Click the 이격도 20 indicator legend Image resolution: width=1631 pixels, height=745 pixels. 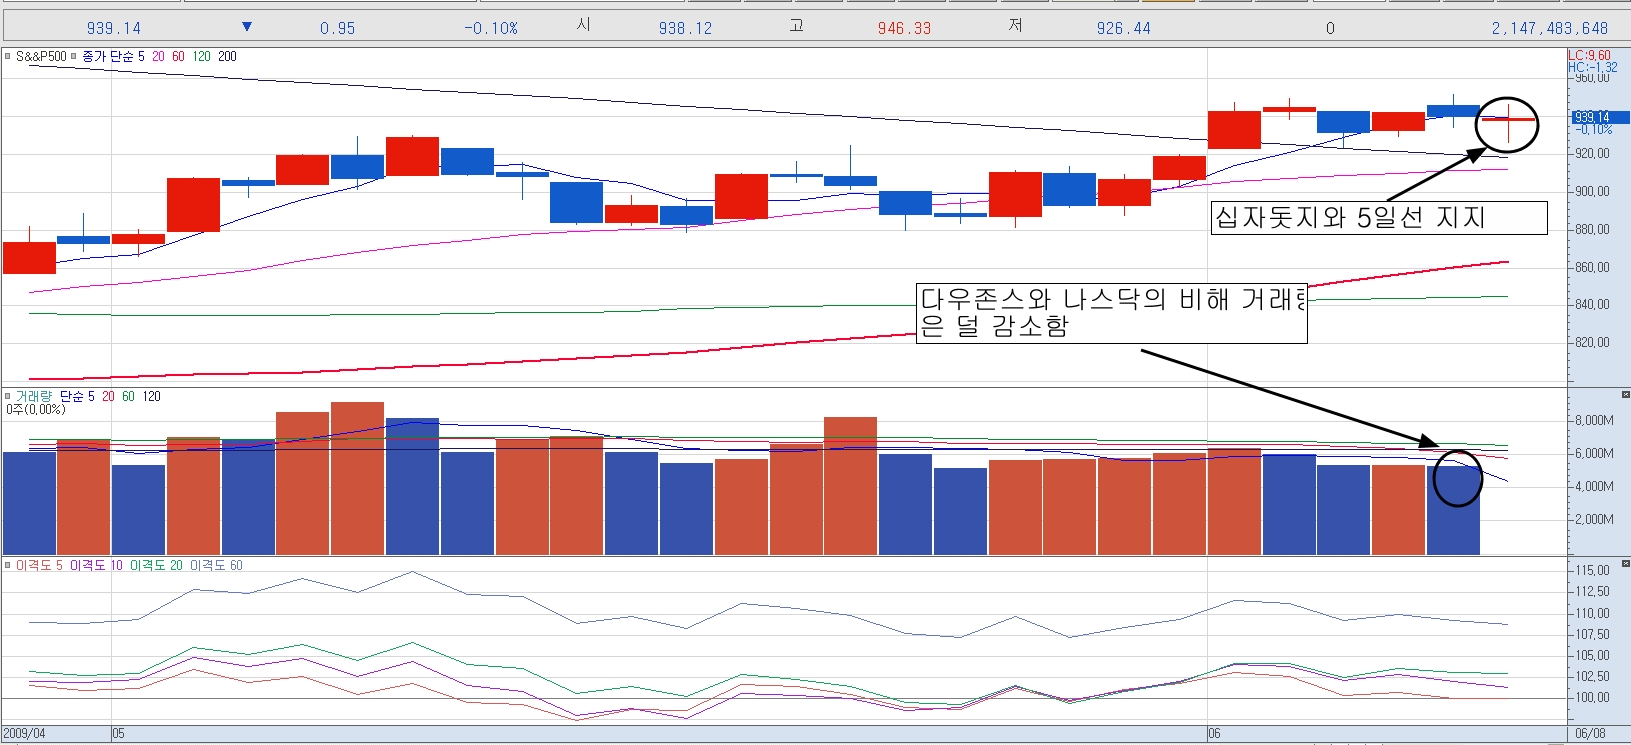tap(156, 566)
